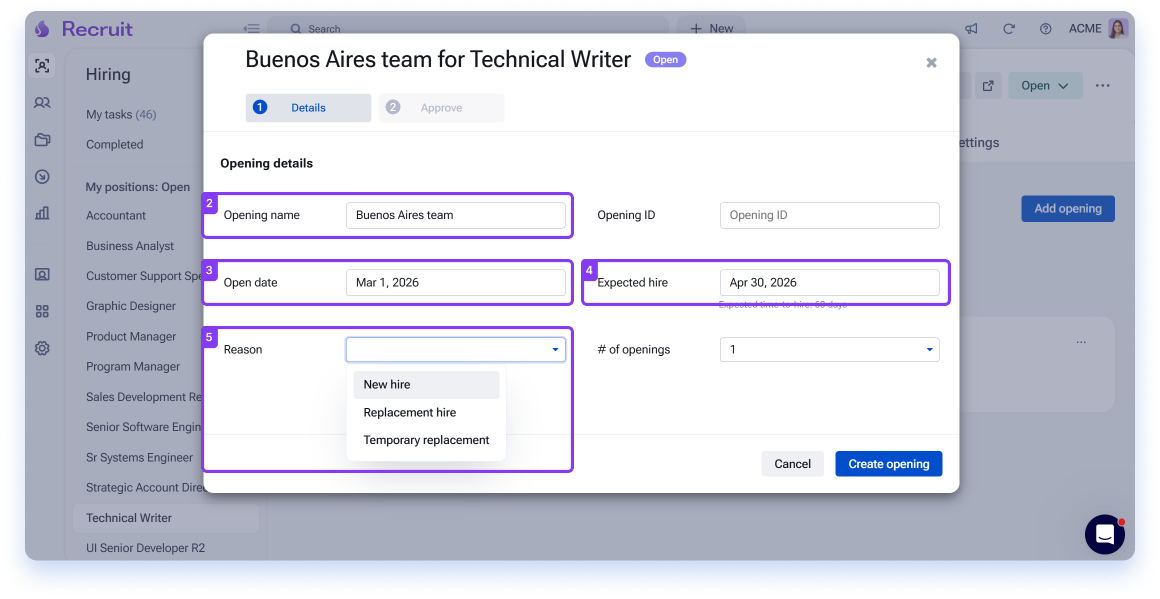Click the Opening ID input field
This screenshot has width=1160, height=599.
(x=829, y=215)
